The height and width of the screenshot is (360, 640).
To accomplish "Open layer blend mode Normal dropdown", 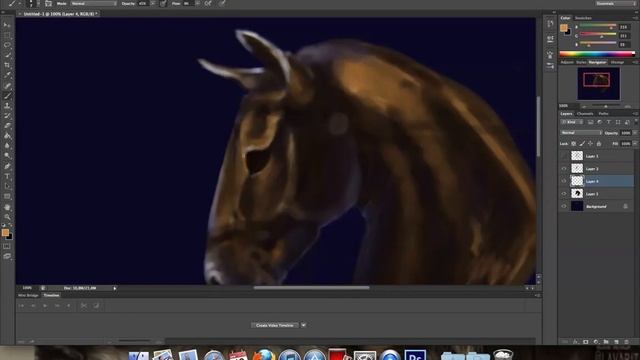I will 581,133.
